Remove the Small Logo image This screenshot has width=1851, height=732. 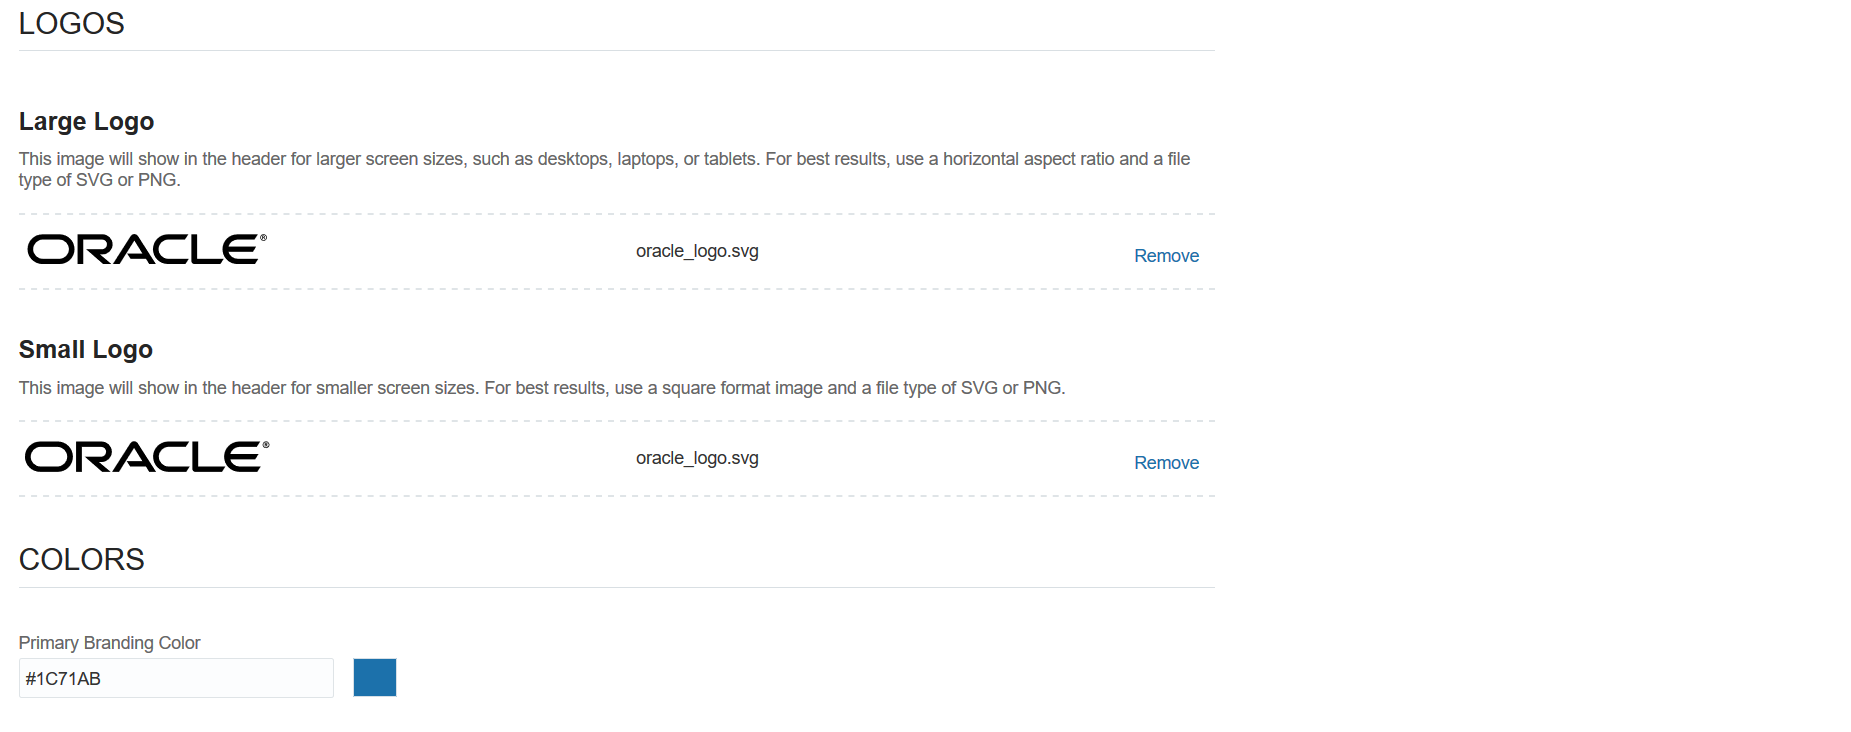(1166, 463)
